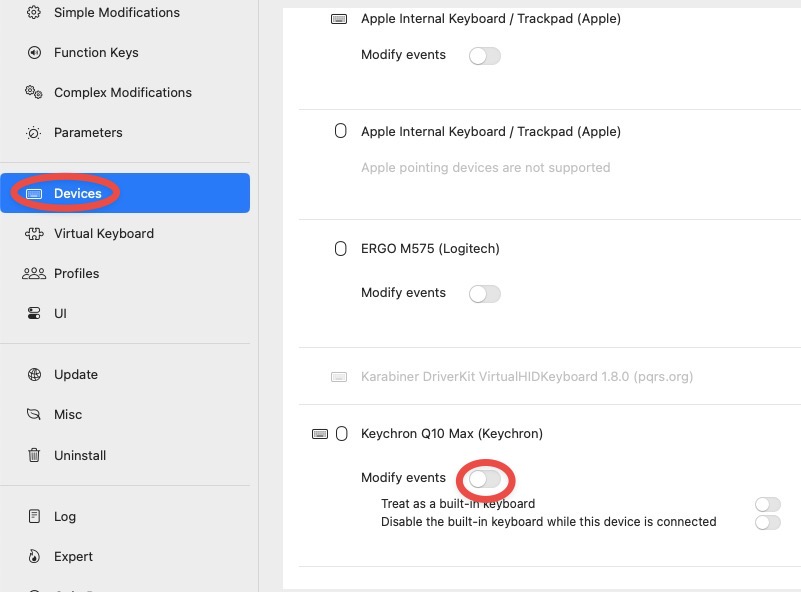Toggle Treat as a built-in keyboard
The image size is (801, 592).
(768, 505)
